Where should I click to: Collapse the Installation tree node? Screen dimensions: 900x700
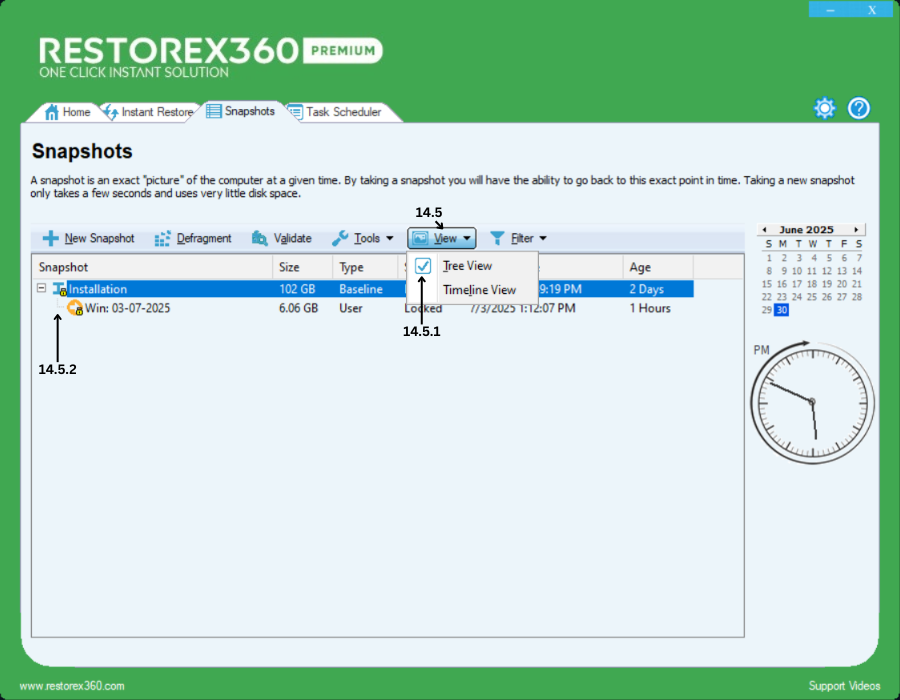(41, 288)
